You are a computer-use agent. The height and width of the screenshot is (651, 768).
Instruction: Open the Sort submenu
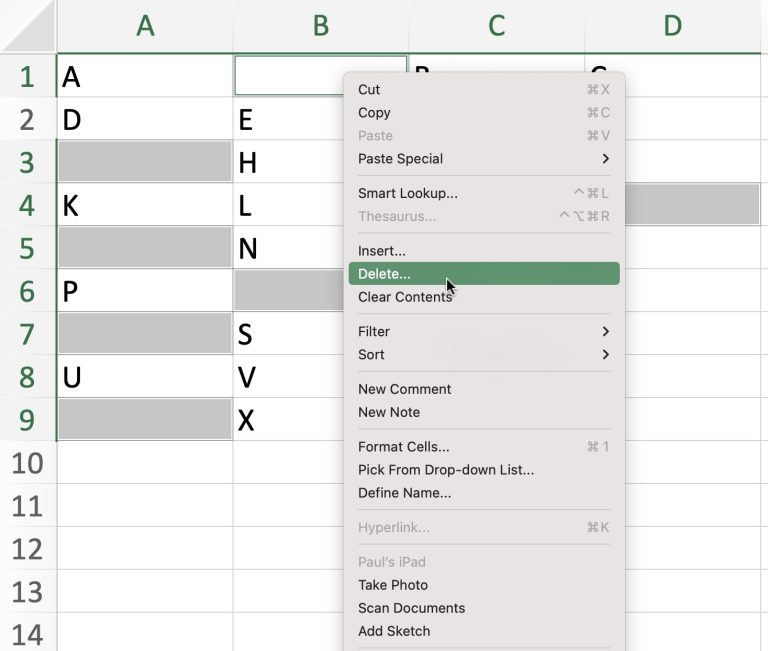[371, 354]
